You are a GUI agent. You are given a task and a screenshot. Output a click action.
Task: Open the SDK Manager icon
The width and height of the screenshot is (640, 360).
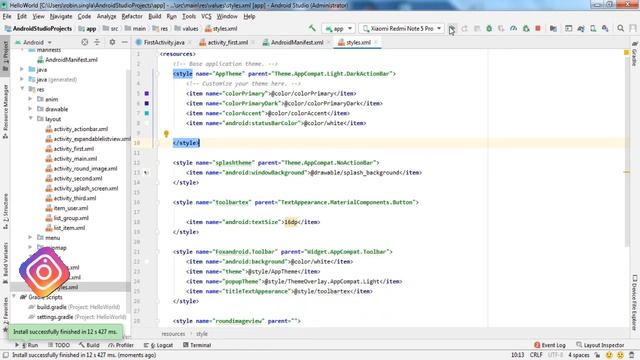pos(605,29)
